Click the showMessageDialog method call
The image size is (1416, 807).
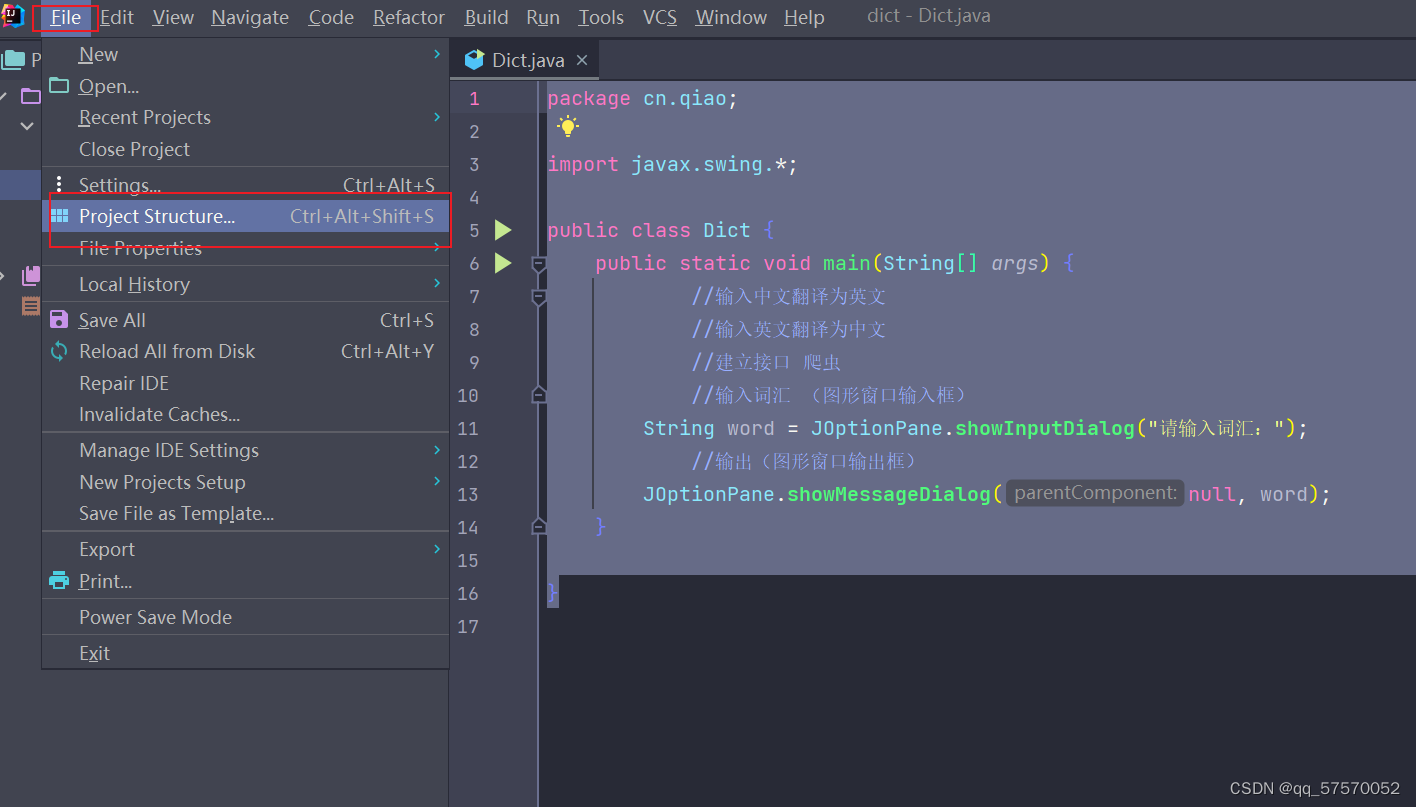click(x=889, y=494)
